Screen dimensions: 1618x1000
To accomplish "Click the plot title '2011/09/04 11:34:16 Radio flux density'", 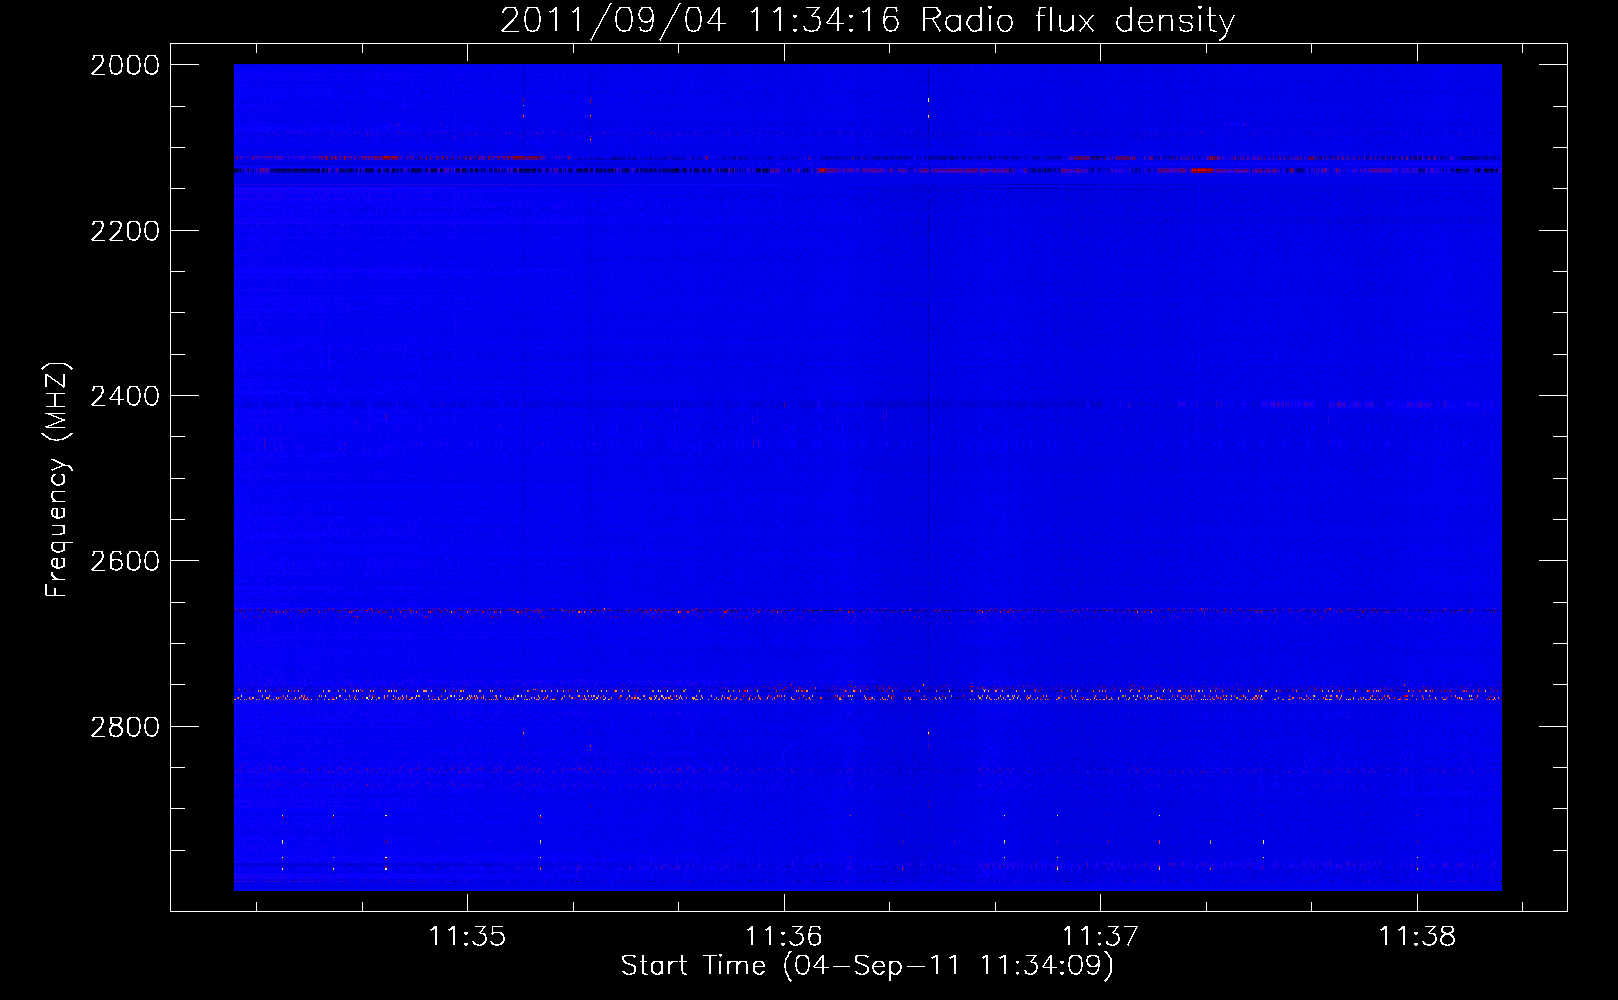I will coord(867,21).
